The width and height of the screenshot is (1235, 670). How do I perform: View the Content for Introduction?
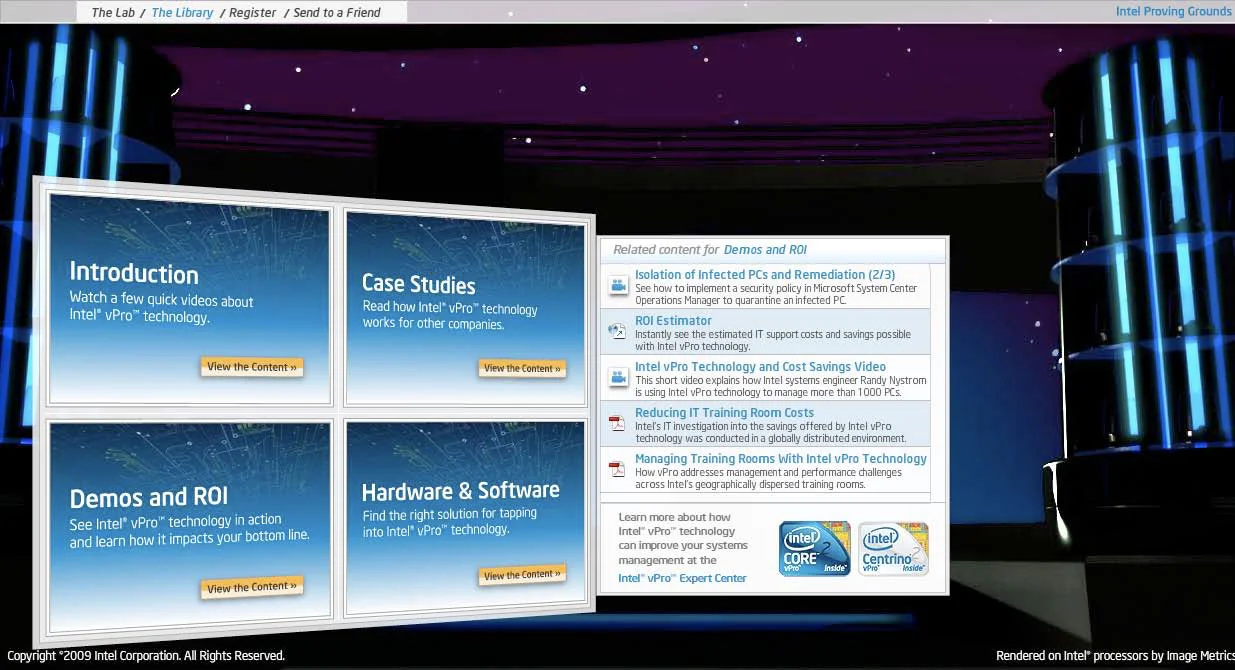pyautogui.click(x=252, y=367)
